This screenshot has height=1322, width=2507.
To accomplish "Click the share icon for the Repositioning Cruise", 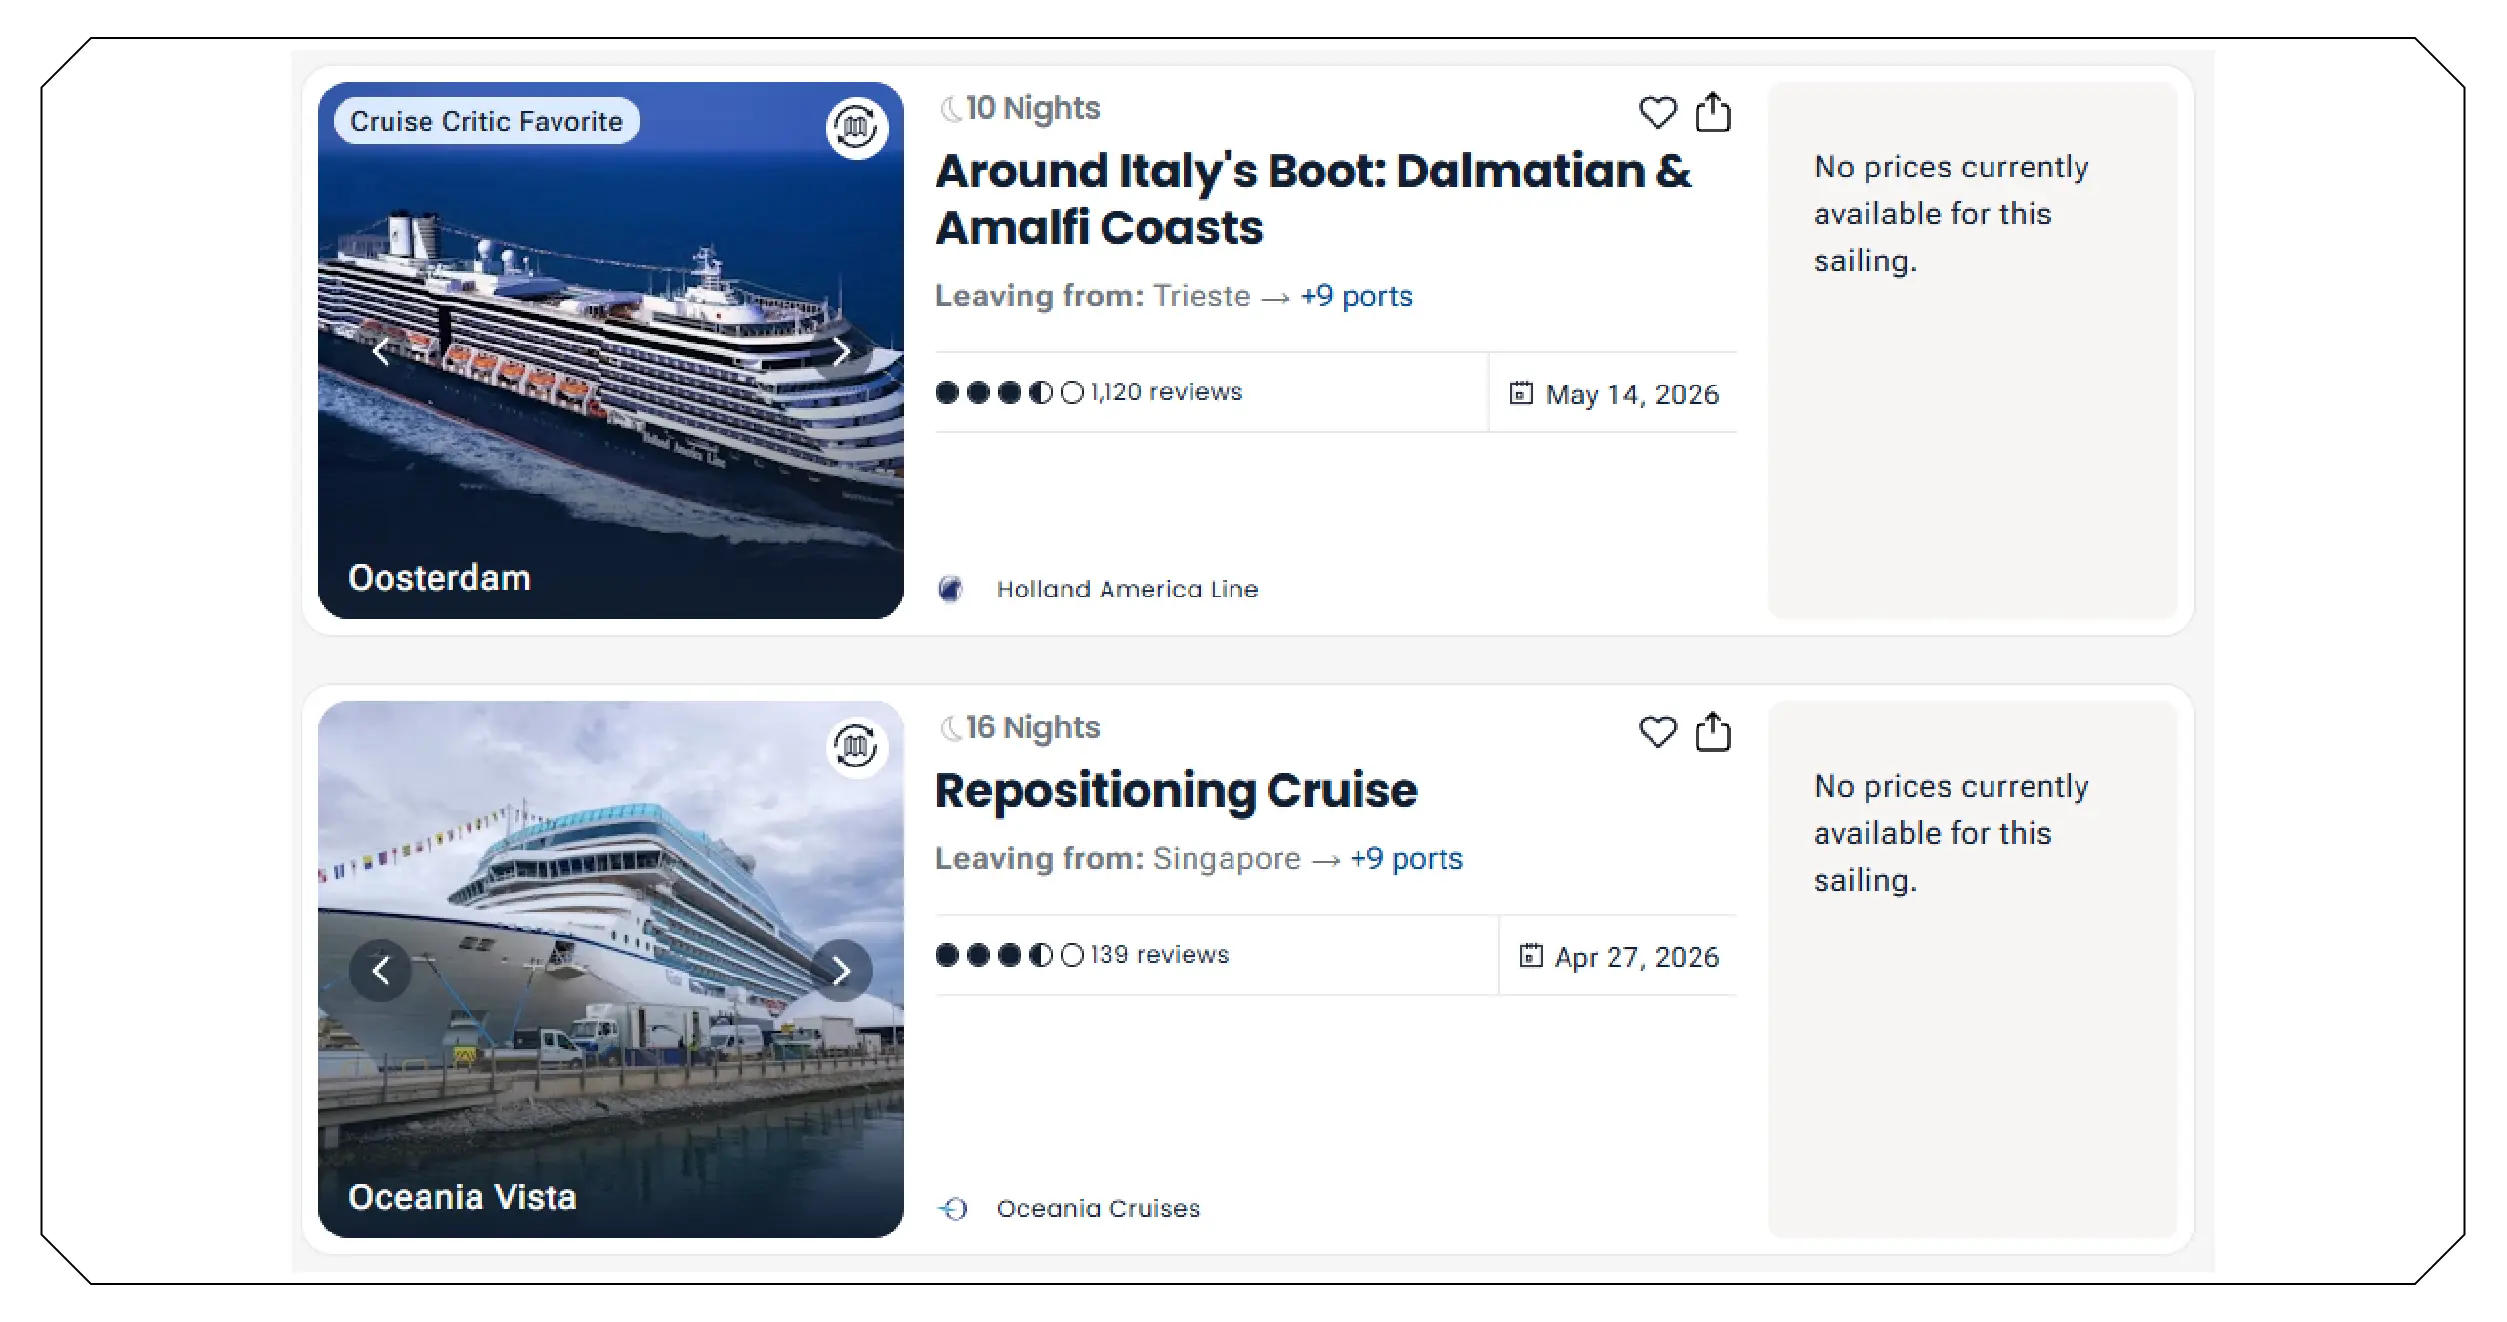I will (1714, 733).
